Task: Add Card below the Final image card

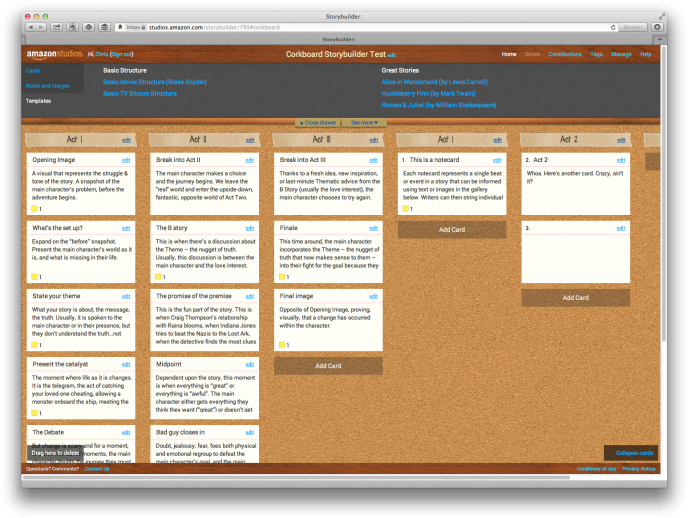Action: [x=328, y=366]
